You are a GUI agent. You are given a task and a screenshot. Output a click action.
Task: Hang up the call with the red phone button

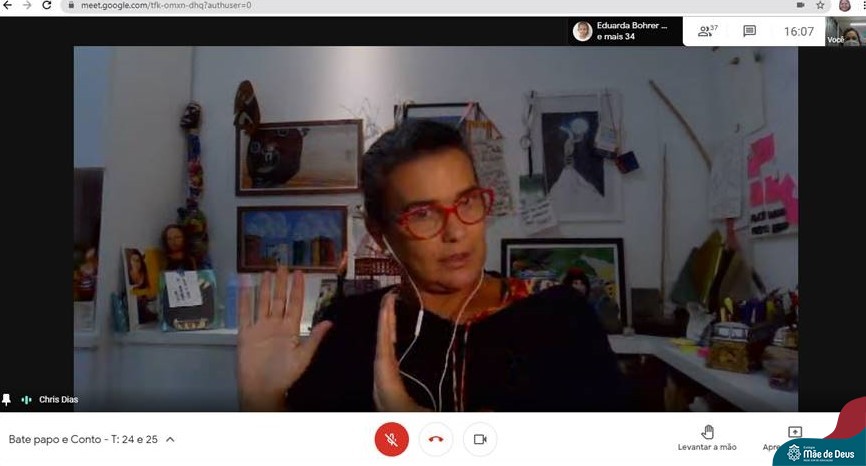436,439
